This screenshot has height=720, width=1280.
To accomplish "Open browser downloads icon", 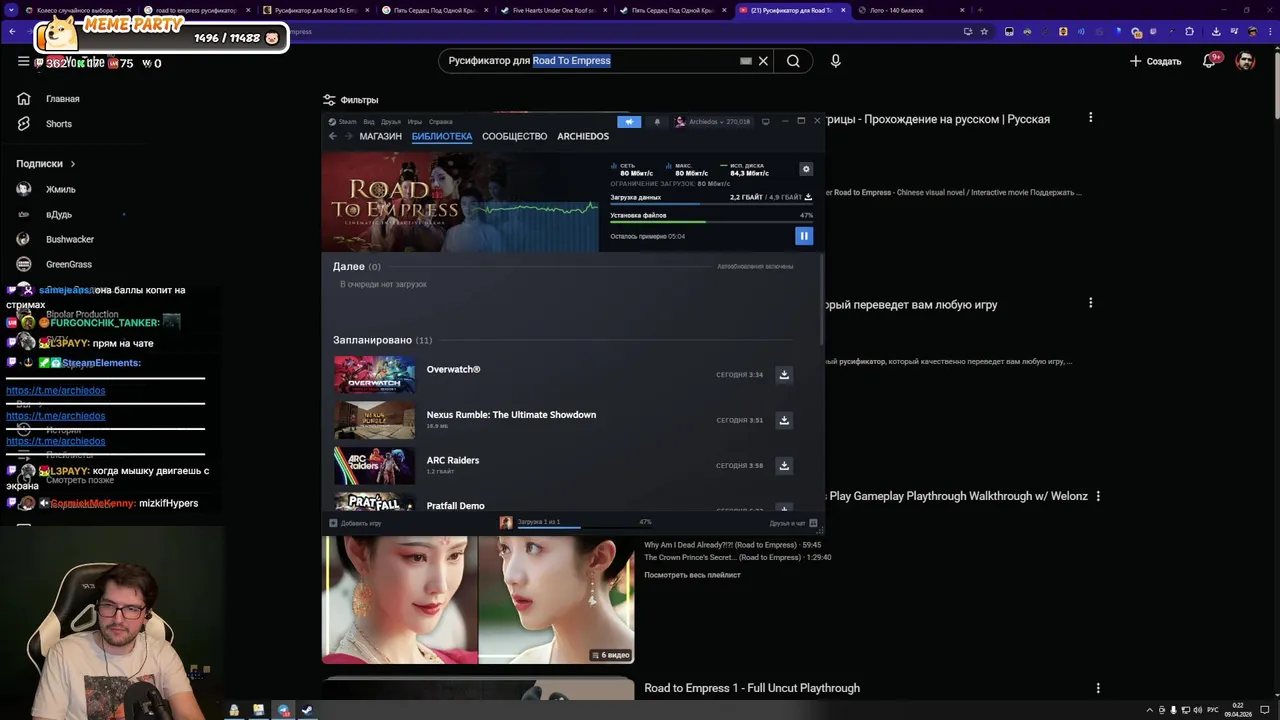I will (x=1215, y=31).
